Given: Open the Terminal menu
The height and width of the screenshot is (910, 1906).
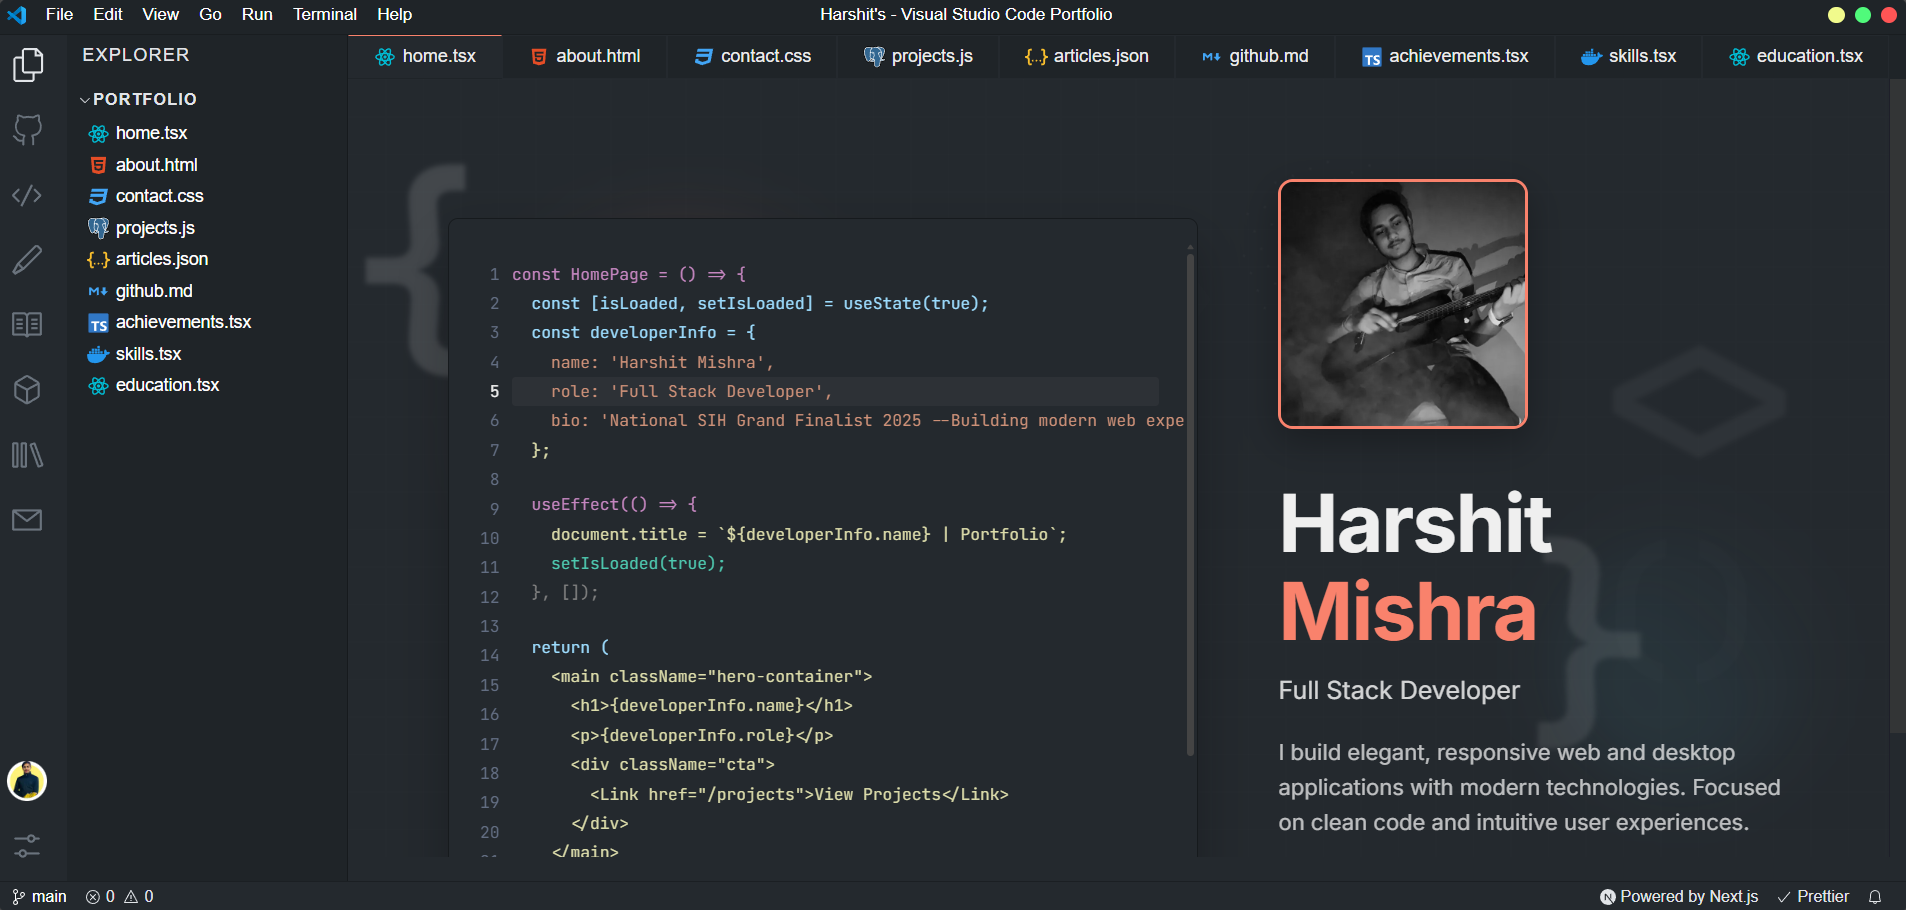Looking at the screenshot, I should coord(324,14).
